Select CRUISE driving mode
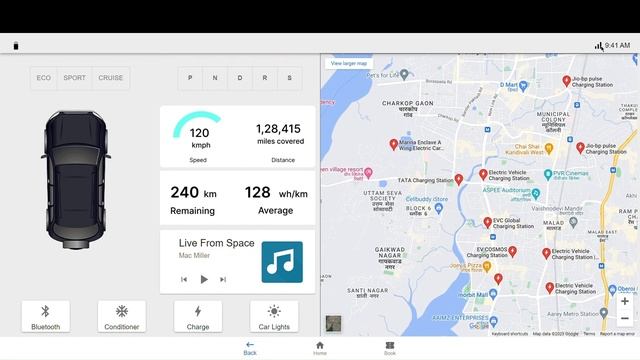The width and height of the screenshot is (640, 360). [x=111, y=78]
